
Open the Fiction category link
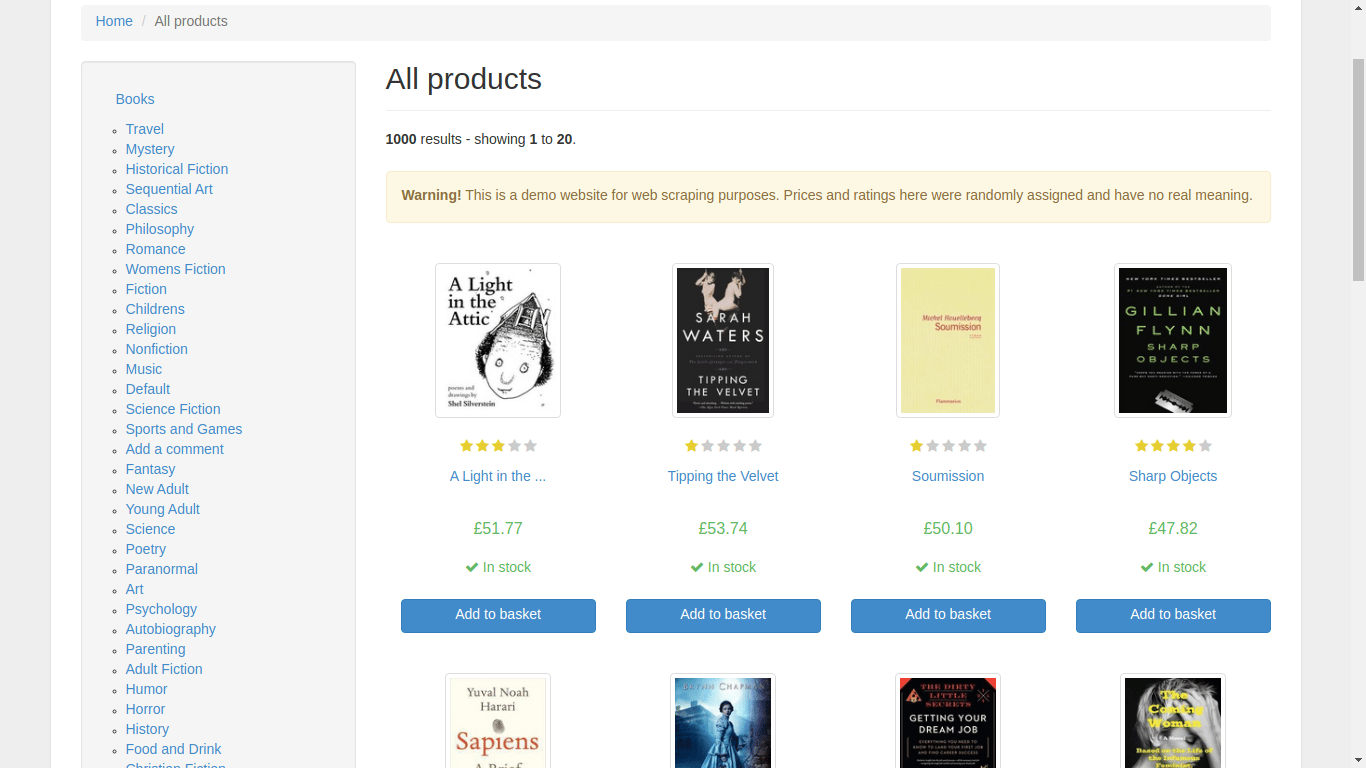(146, 289)
